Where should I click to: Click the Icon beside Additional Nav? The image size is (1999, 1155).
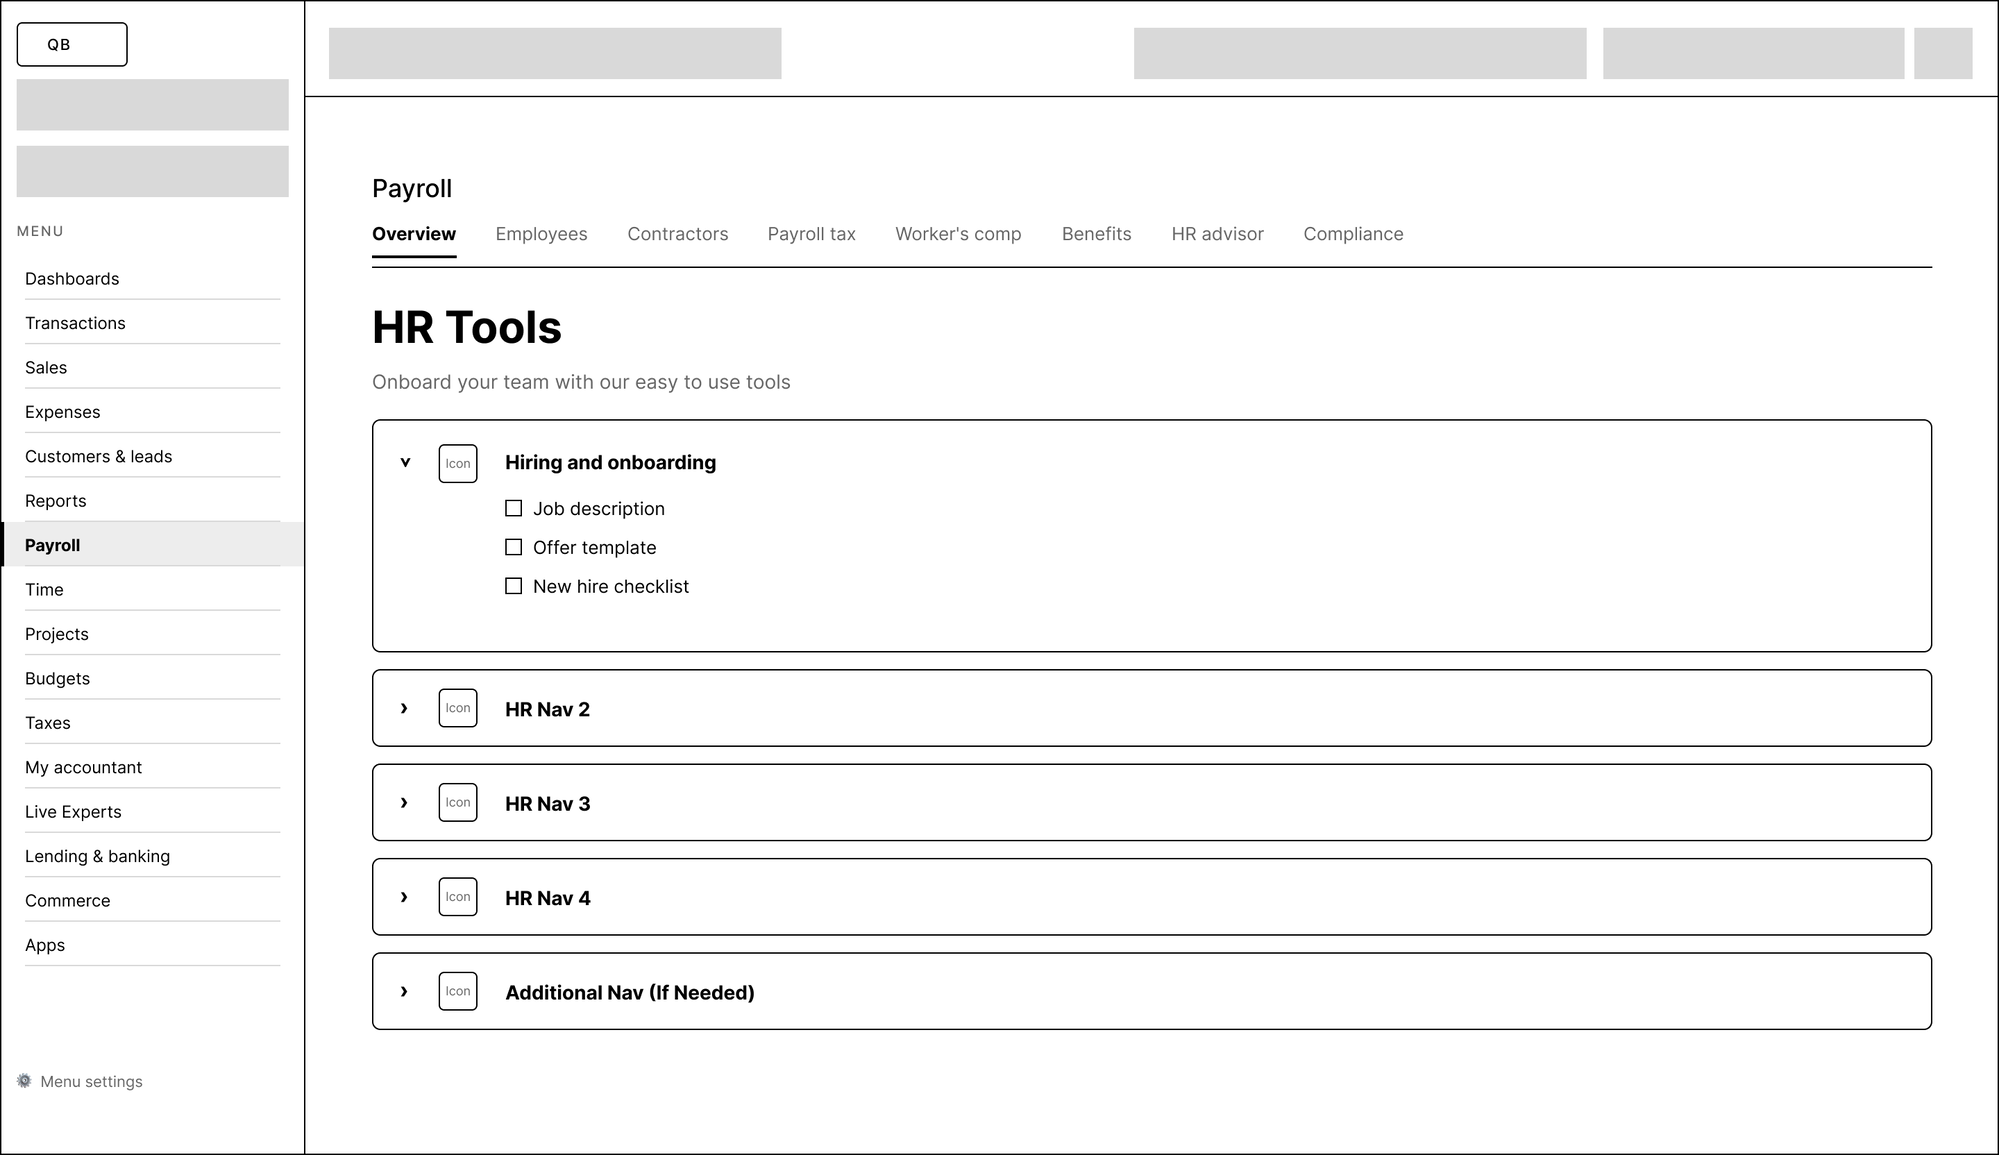457,991
